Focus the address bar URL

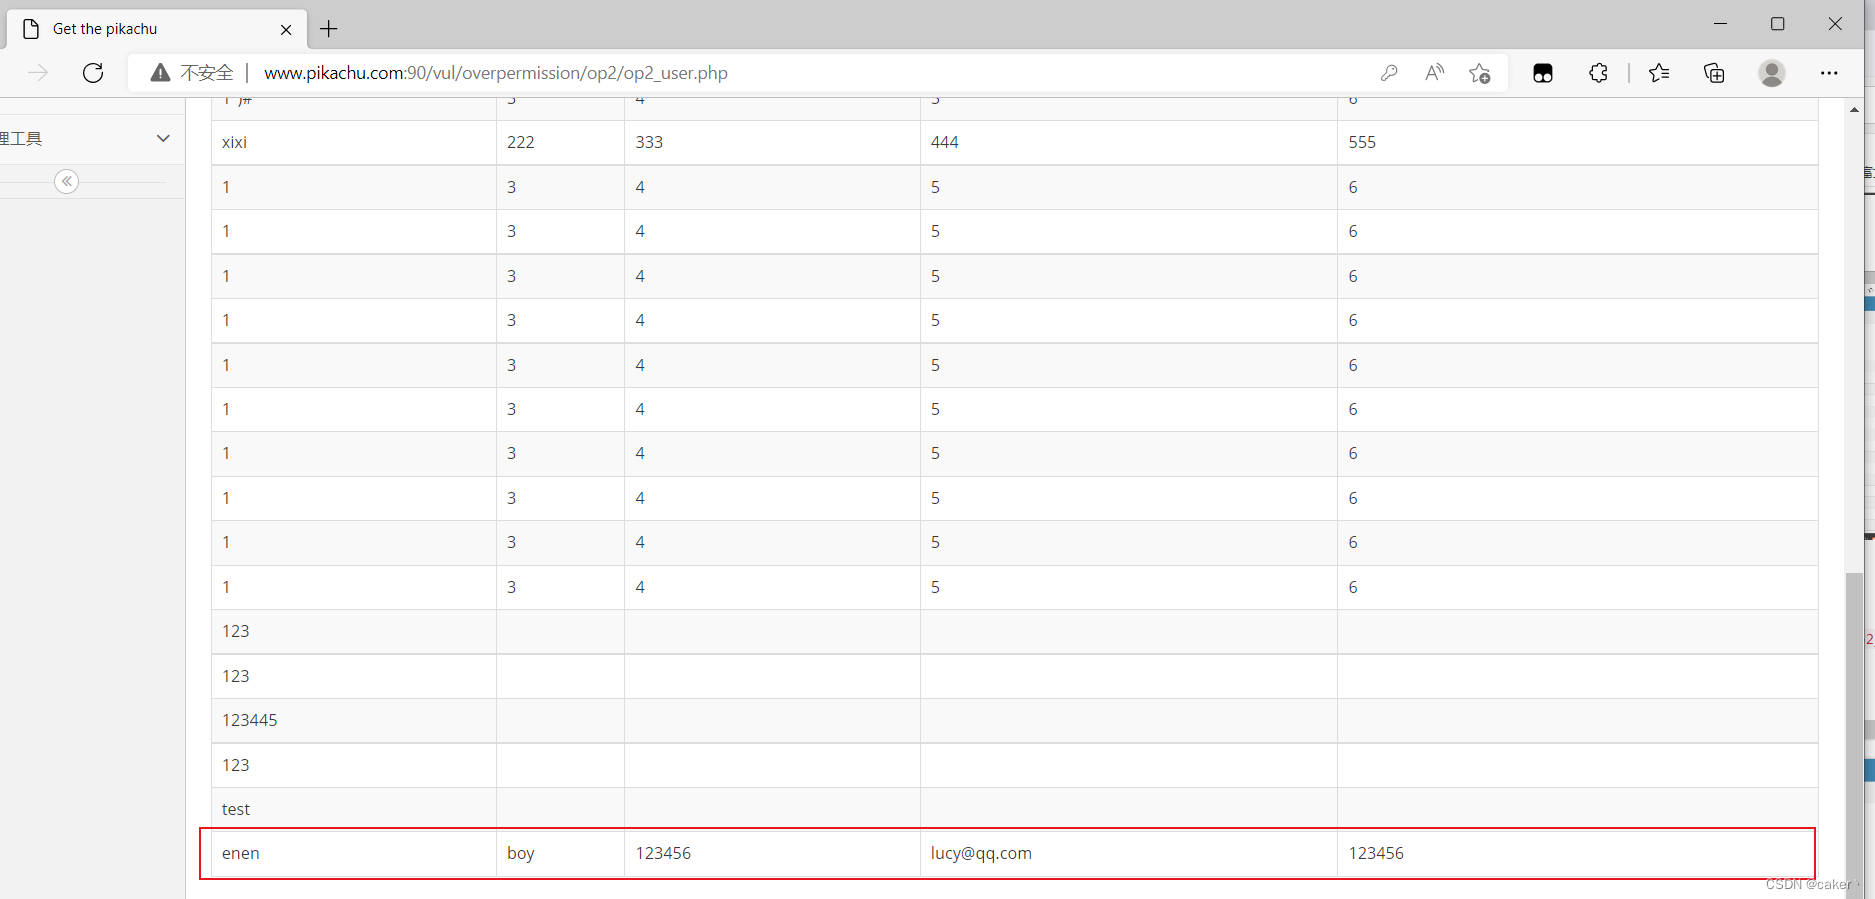496,73
